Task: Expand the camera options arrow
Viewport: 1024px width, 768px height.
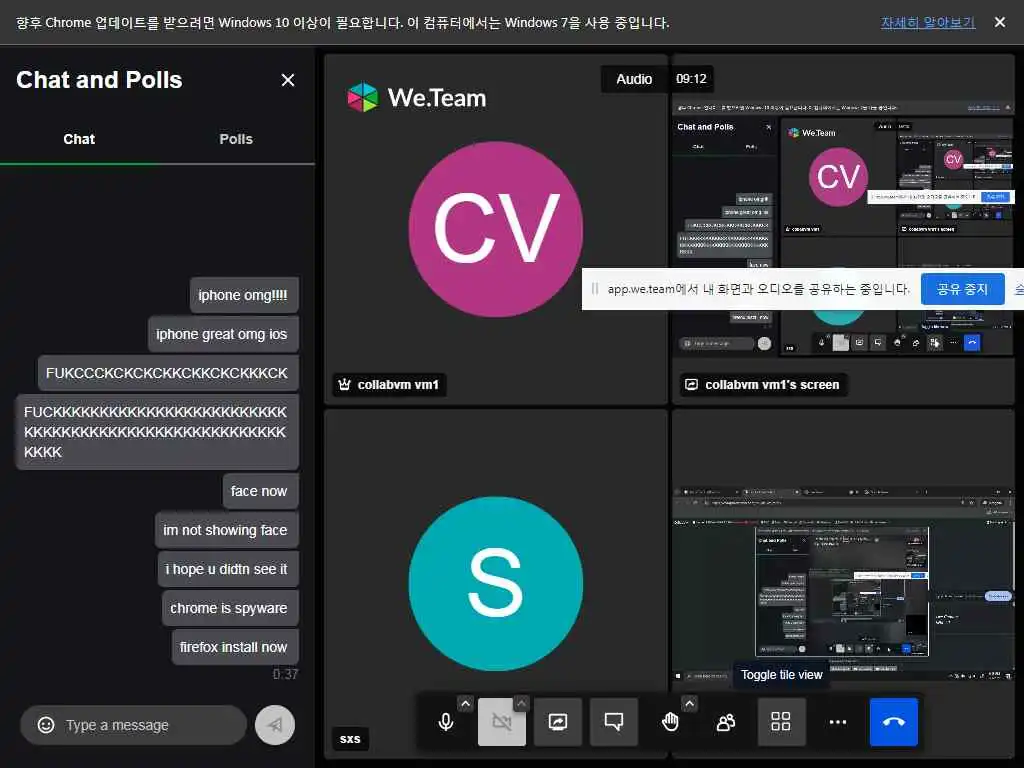Action: tap(520, 703)
